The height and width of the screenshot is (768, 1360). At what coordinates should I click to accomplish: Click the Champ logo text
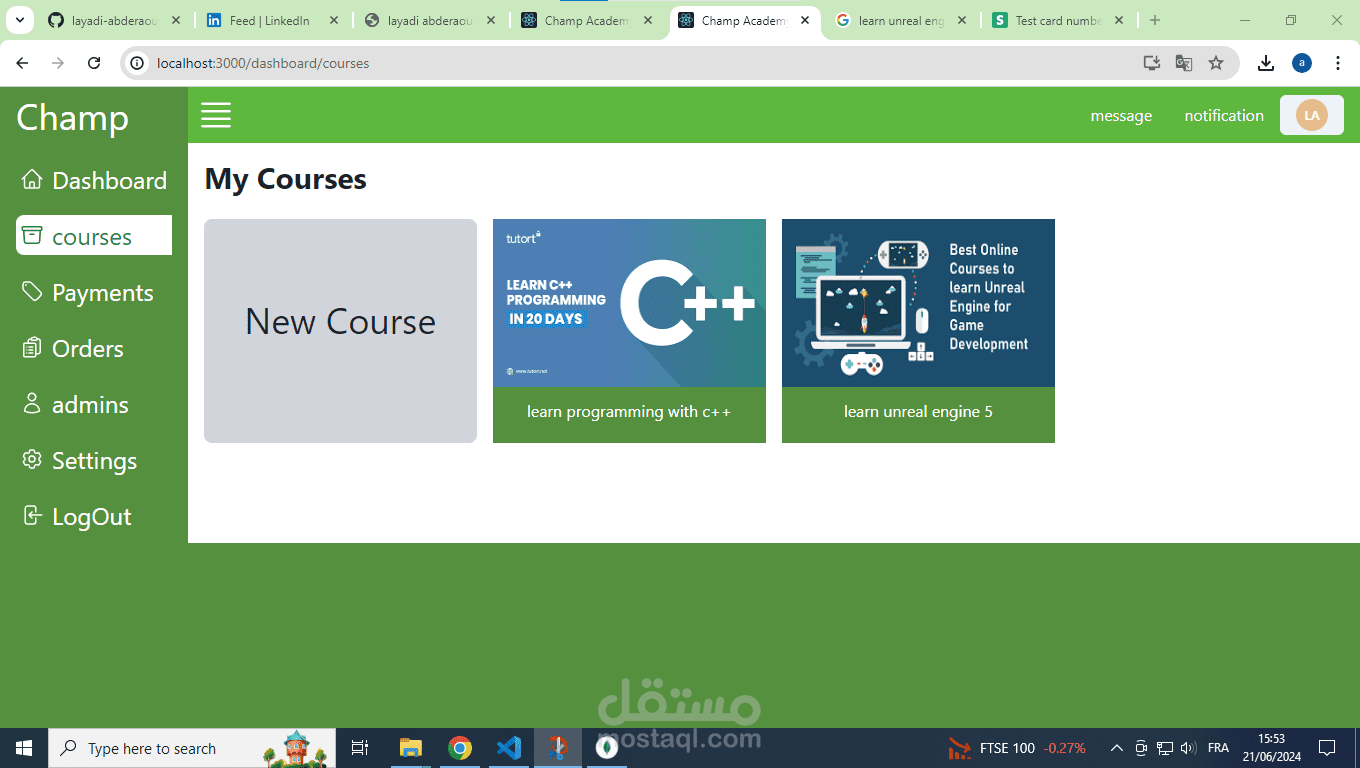(72, 117)
